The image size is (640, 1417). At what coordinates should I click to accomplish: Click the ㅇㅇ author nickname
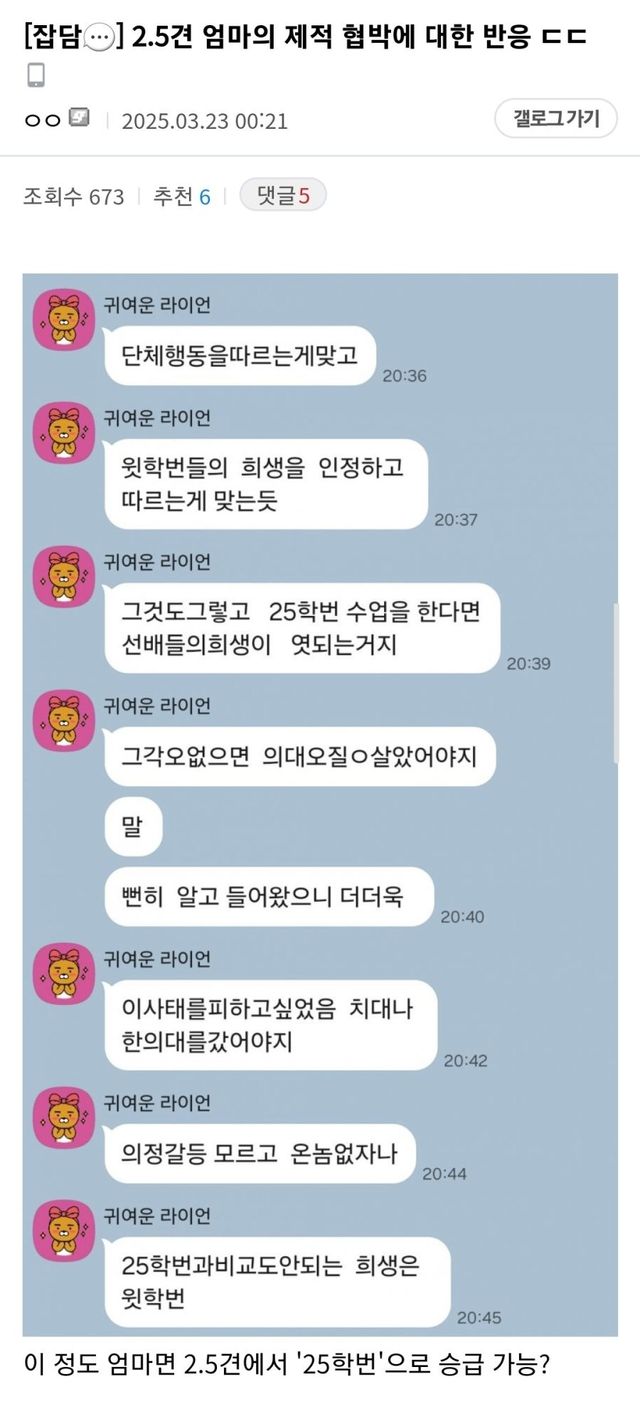43,119
